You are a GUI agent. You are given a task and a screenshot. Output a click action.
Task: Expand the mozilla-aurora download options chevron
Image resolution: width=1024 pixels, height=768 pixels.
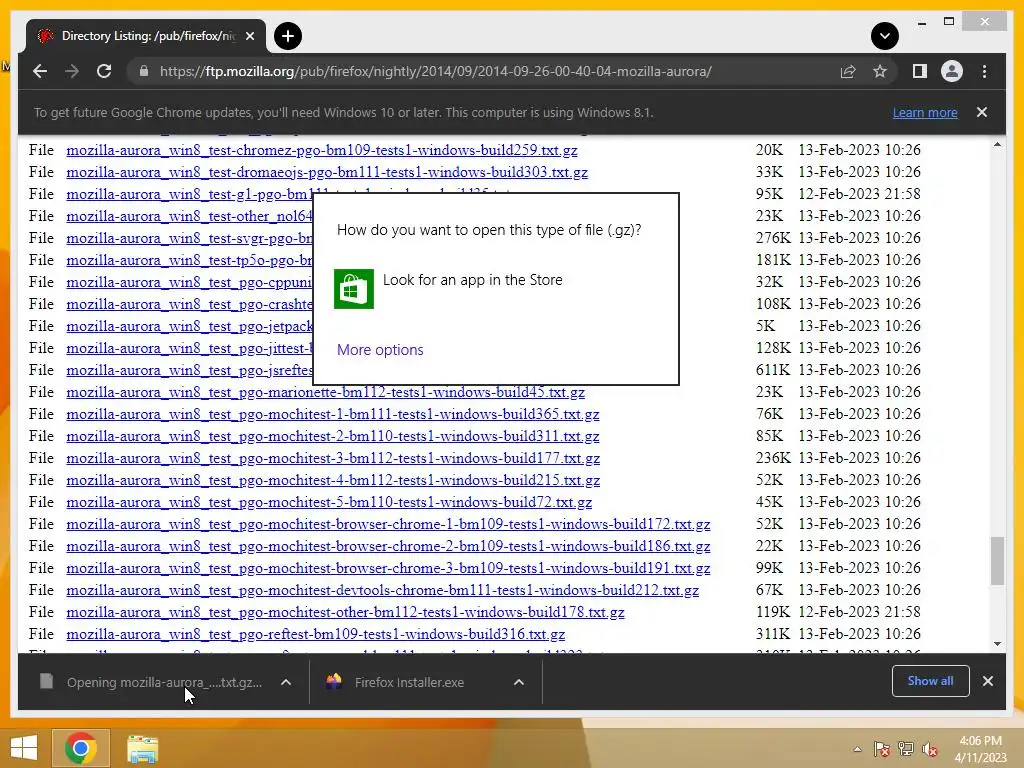[x=285, y=682]
